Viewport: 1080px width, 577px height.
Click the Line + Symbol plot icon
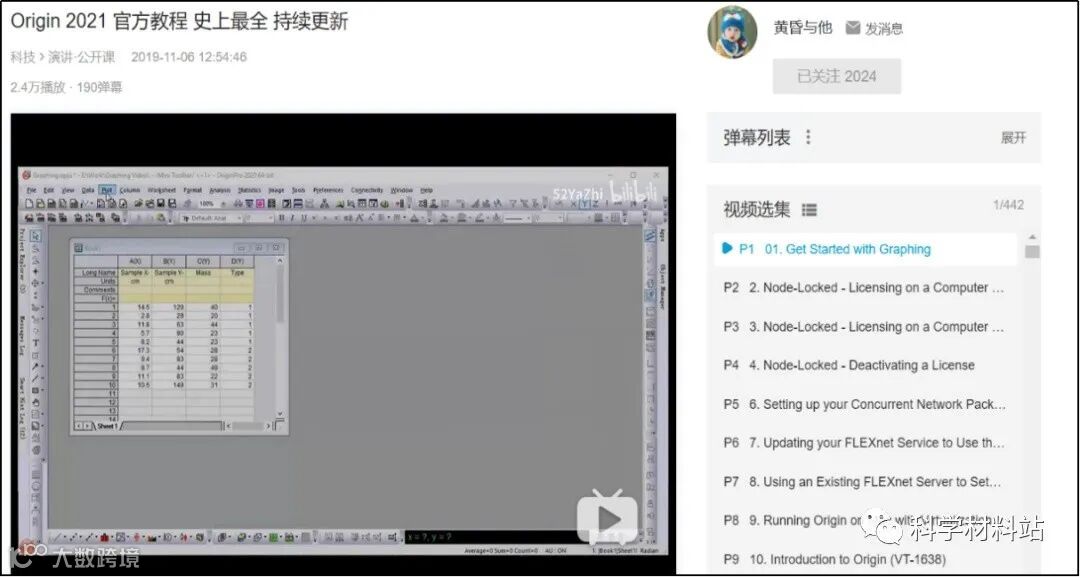(88, 536)
